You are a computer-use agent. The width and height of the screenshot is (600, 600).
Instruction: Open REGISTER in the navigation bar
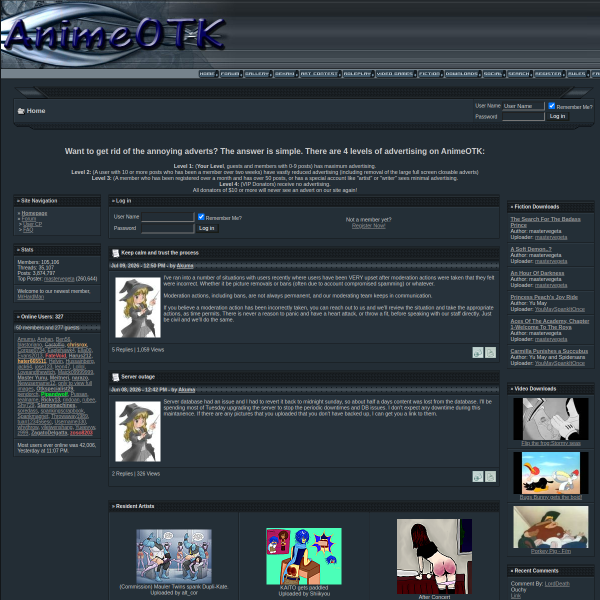click(x=549, y=74)
